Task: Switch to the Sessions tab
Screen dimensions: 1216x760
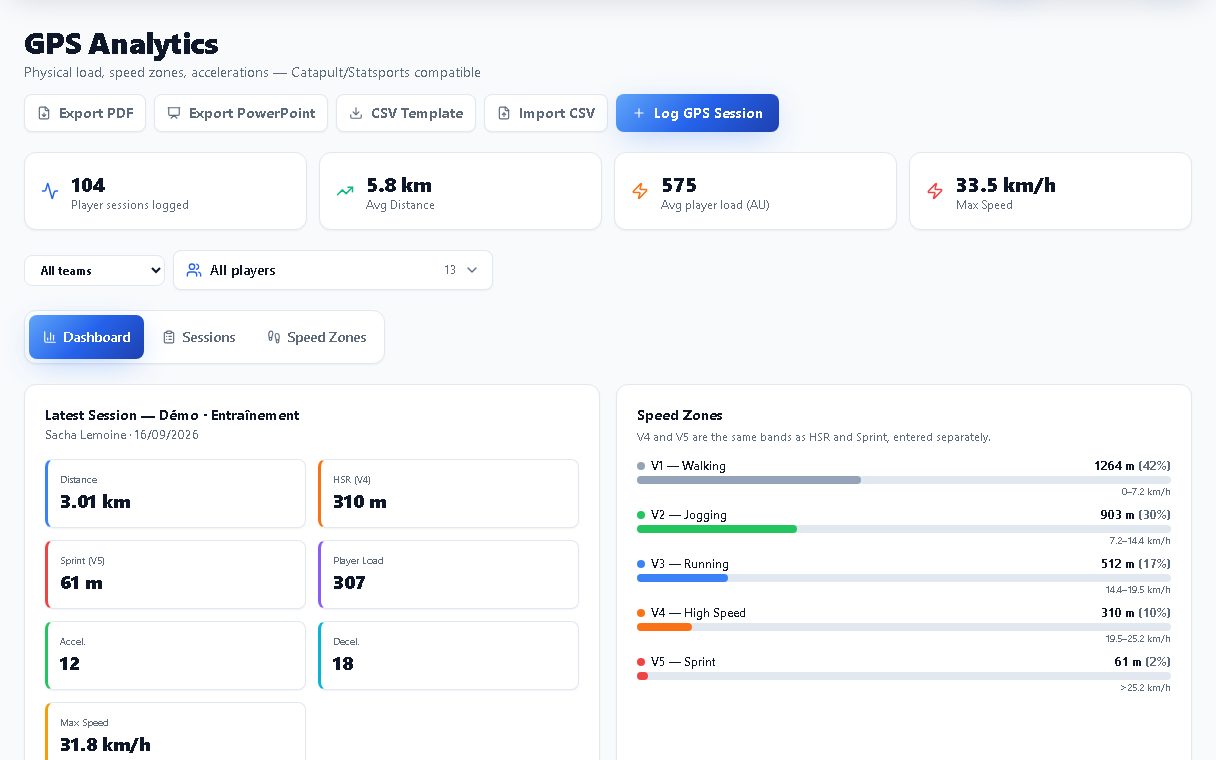Action: (199, 337)
